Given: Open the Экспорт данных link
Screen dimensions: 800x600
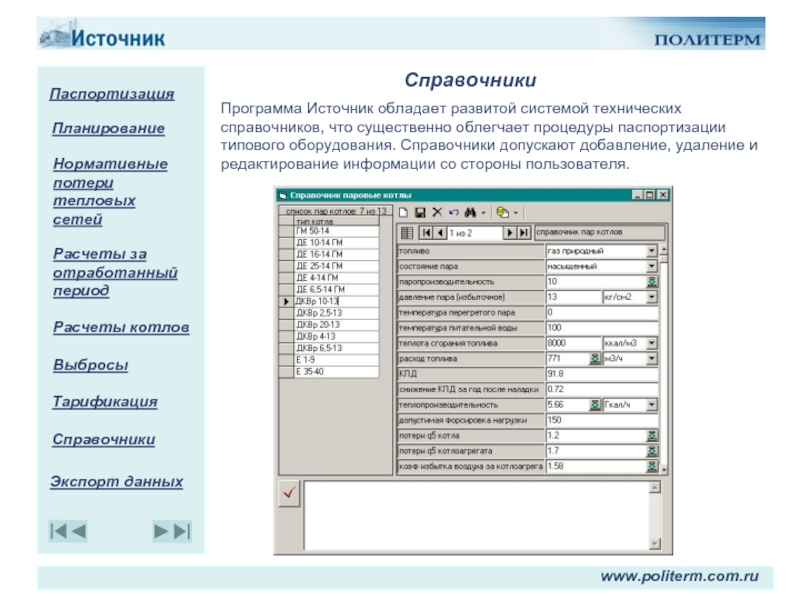Looking at the screenshot, I should coord(116,481).
